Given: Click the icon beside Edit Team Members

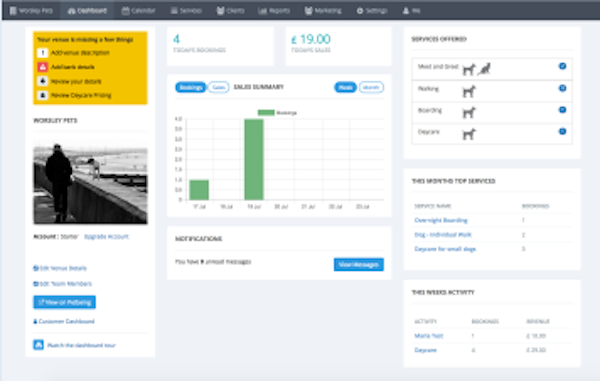Looking at the screenshot, I should (x=36, y=284).
